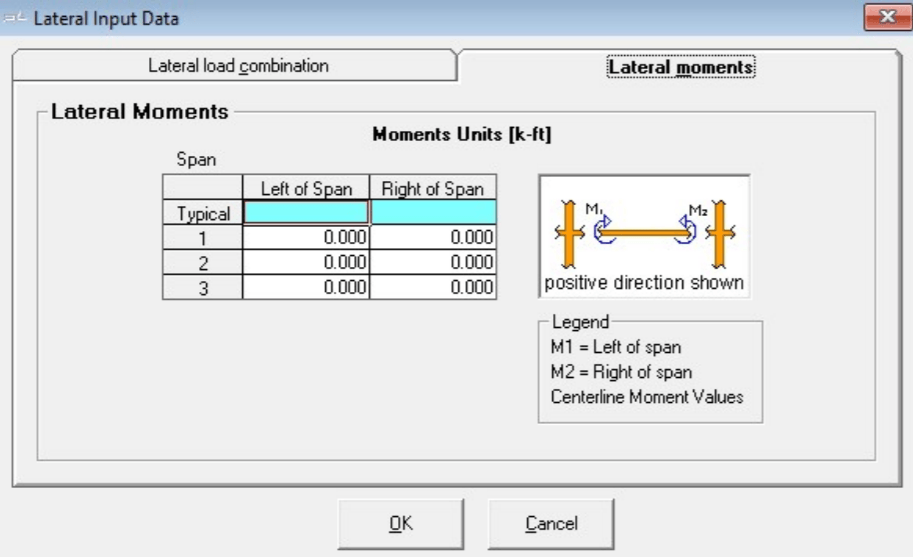Click the right orange column in the diagram
This screenshot has height=557, width=913.
click(x=721, y=231)
